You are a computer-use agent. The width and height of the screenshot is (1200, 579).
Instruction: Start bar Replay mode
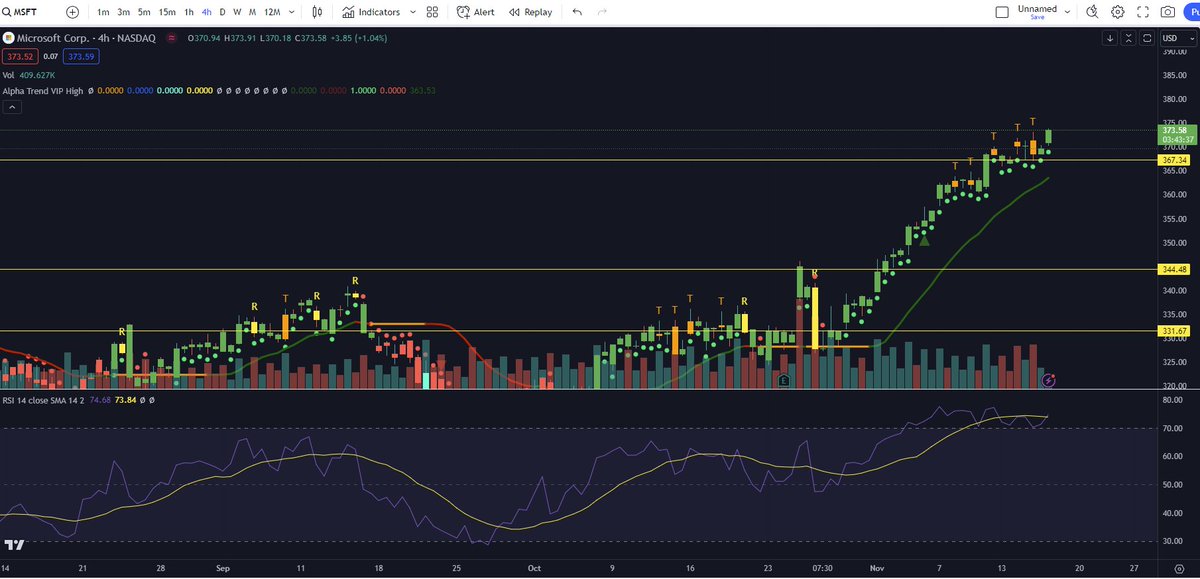529,12
